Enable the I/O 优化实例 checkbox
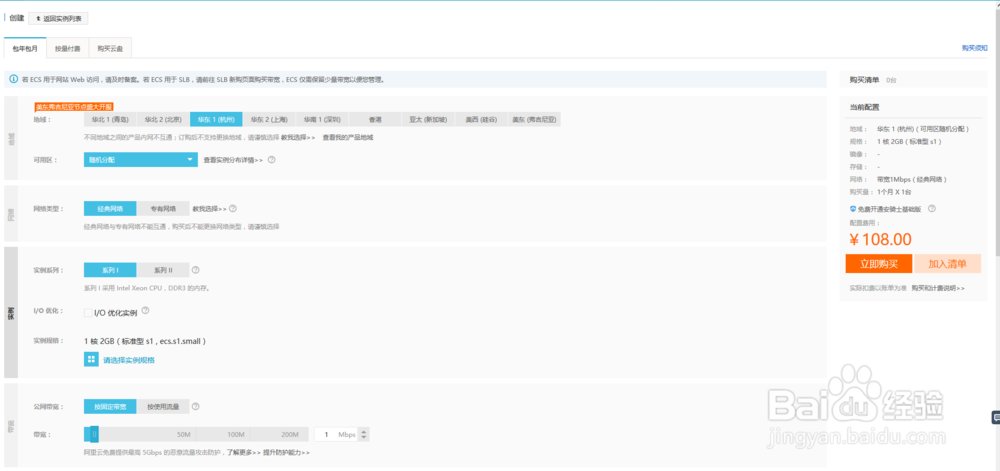This screenshot has height=471, width=1000. pyautogui.click(x=88, y=313)
